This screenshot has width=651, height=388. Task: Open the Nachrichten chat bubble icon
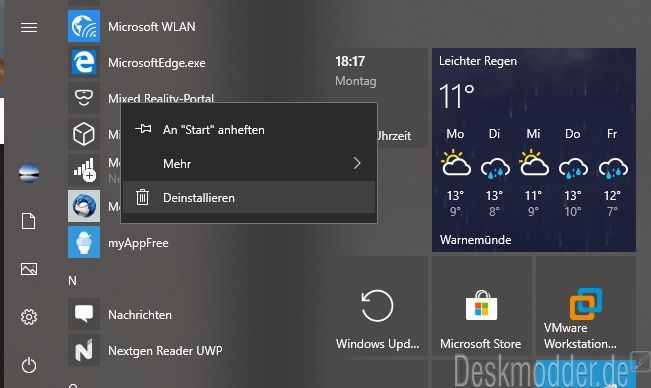[84, 314]
